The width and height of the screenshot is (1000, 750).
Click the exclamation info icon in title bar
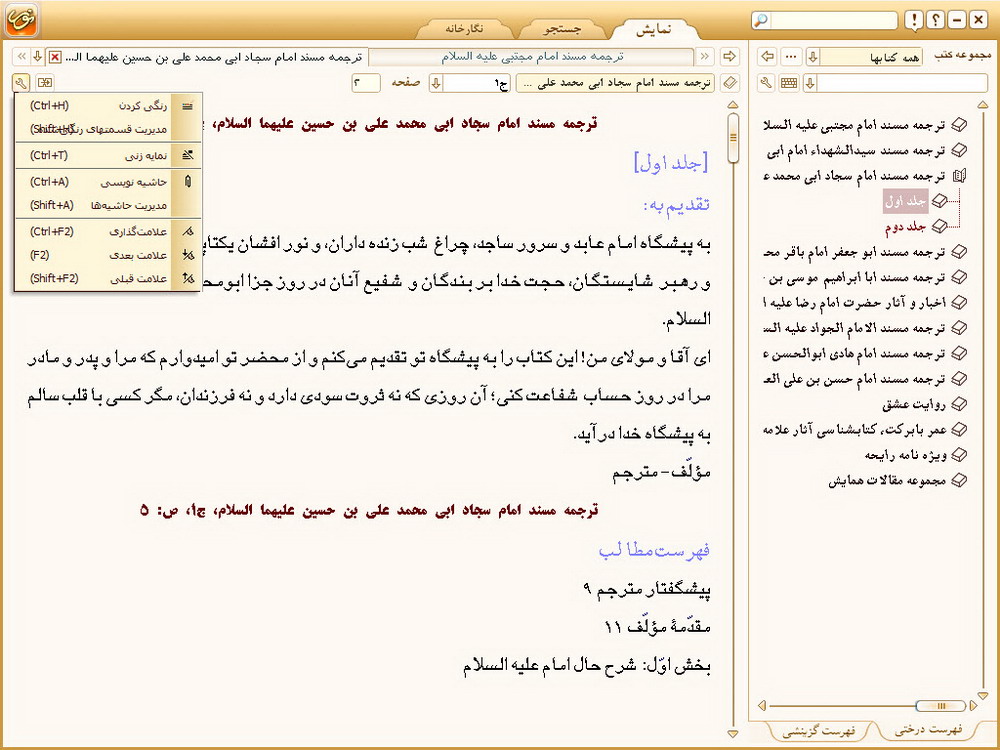[x=915, y=20]
